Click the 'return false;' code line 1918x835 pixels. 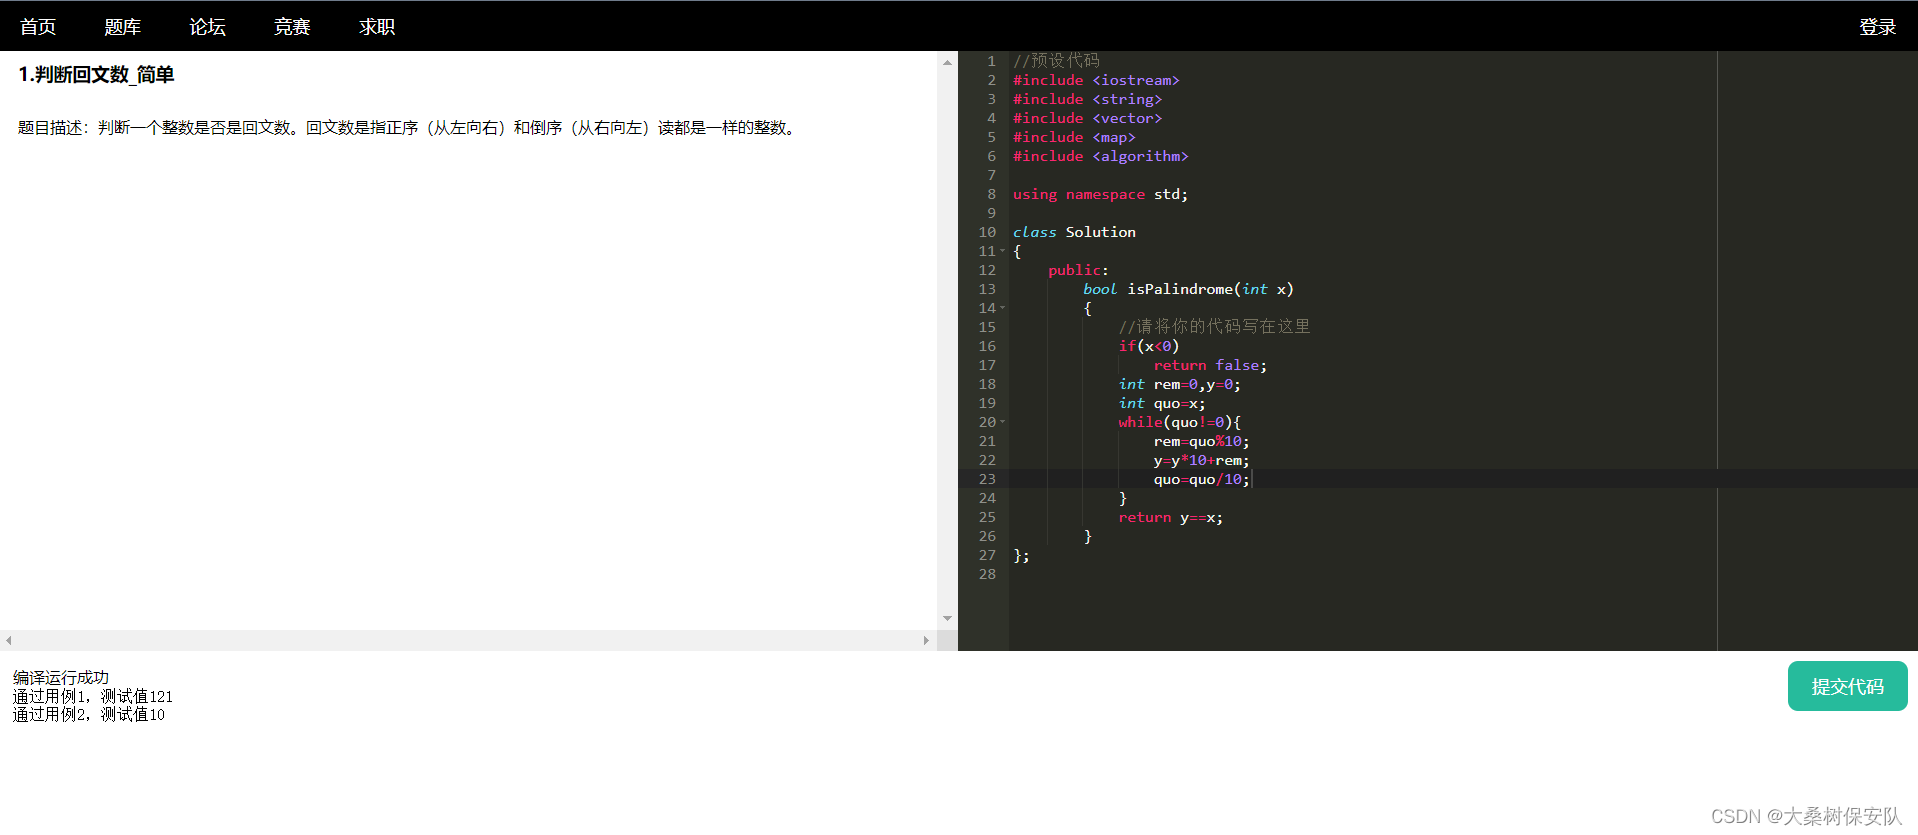(x=1210, y=365)
